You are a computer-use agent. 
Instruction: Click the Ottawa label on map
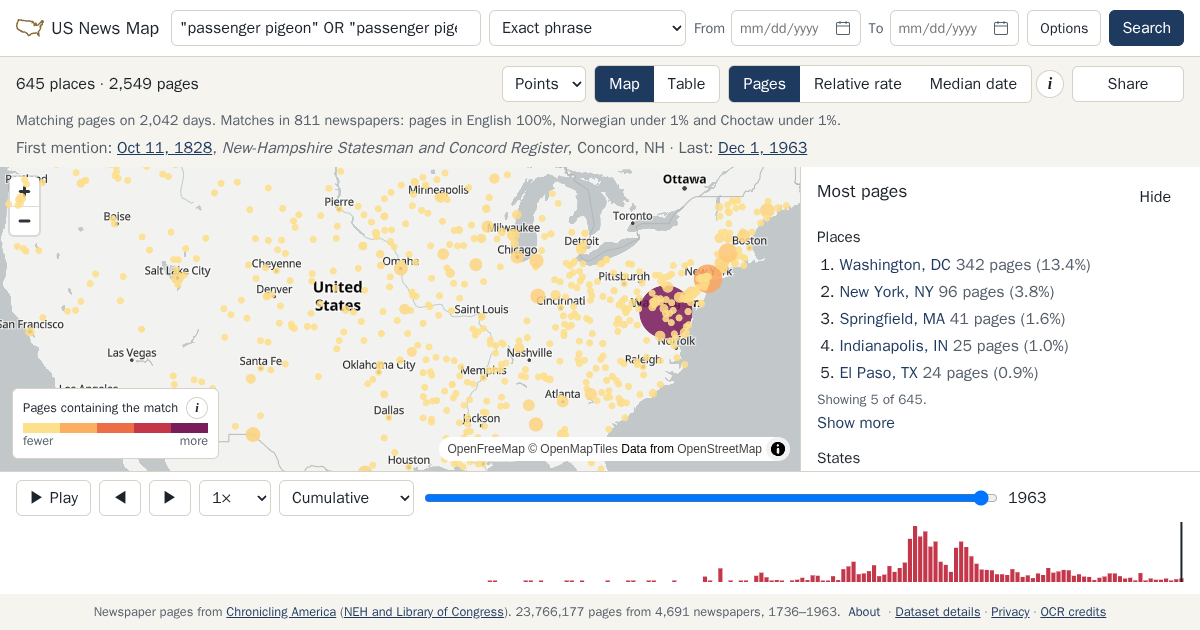[685, 180]
